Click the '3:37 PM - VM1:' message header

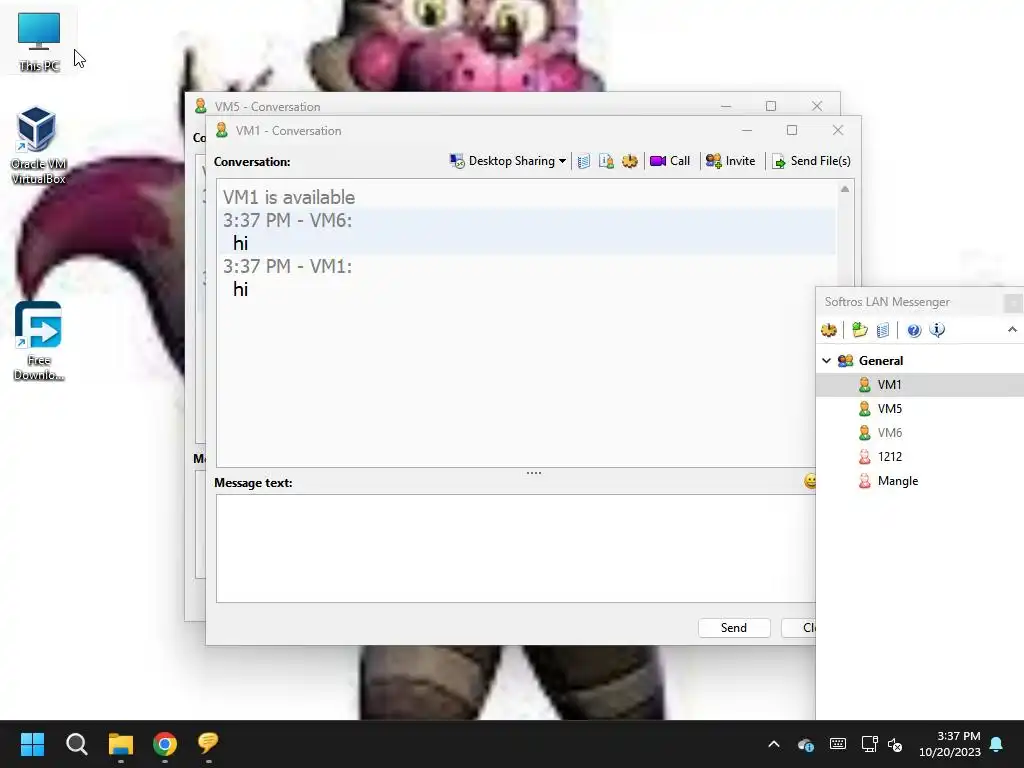click(x=287, y=266)
